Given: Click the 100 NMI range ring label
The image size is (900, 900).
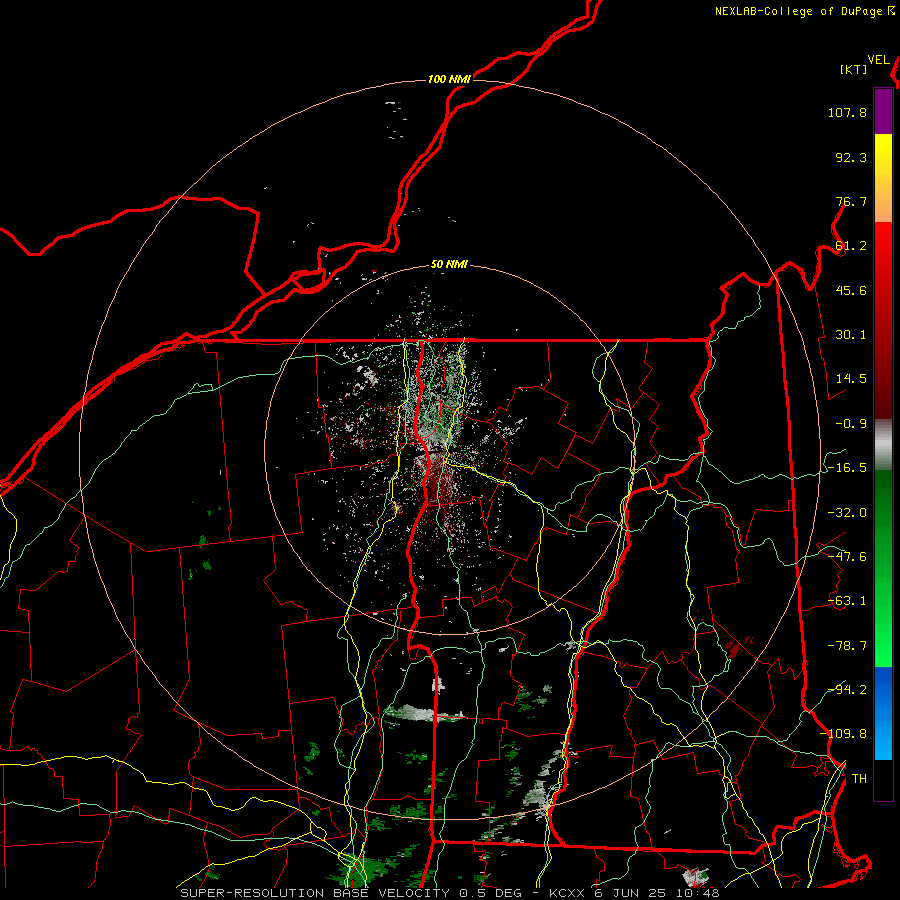Looking at the screenshot, I should [449, 79].
